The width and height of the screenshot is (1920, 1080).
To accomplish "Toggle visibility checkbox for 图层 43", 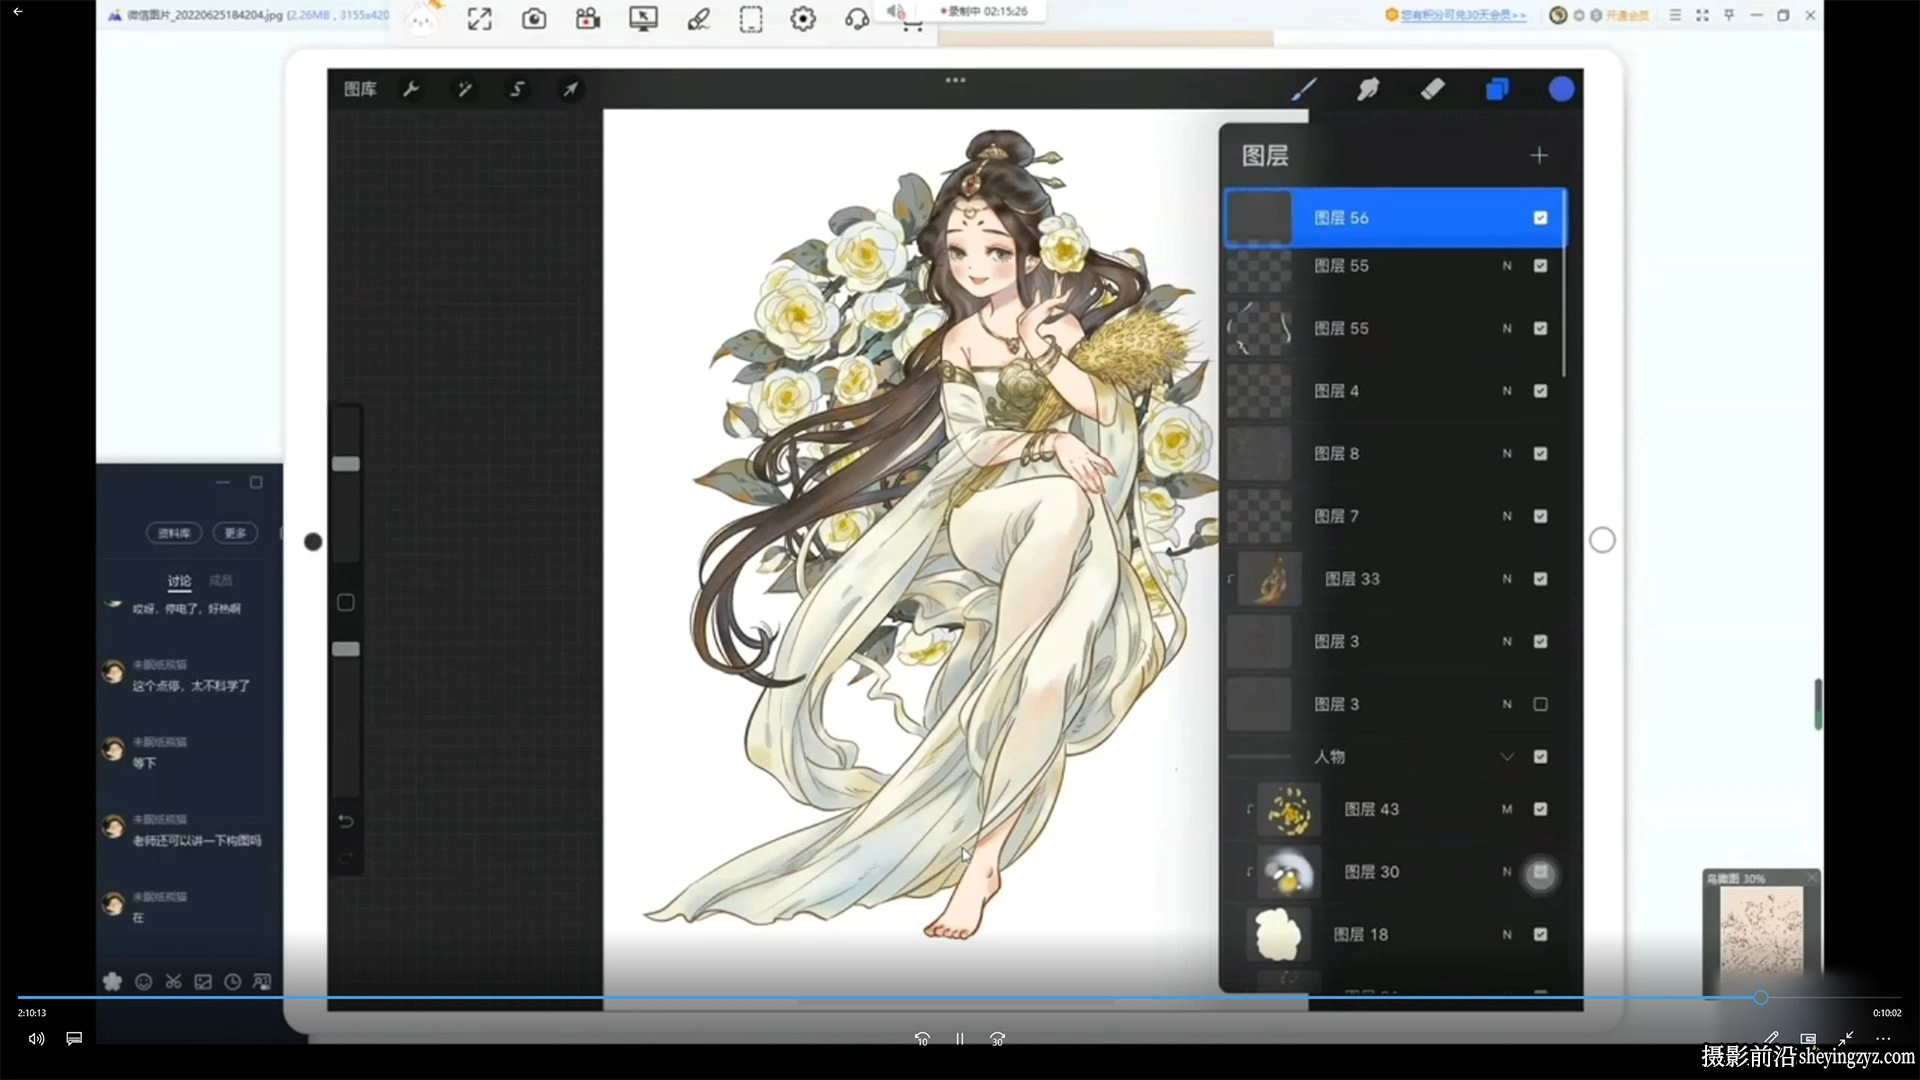I will click(1540, 809).
